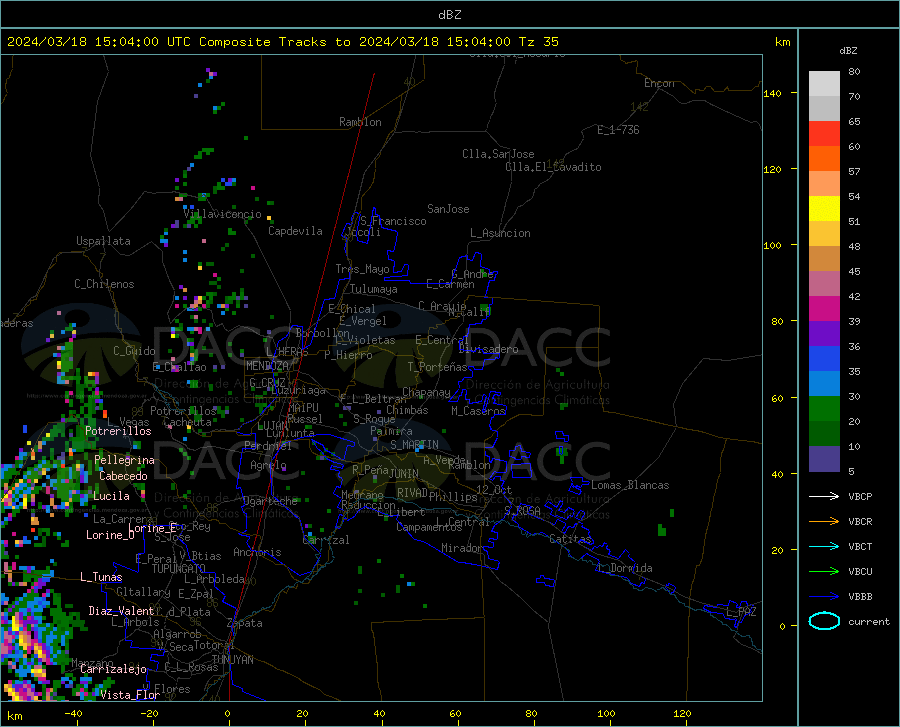900x727 pixels.
Task: Click the 'Encon' map label
Action: (x=659, y=83)
